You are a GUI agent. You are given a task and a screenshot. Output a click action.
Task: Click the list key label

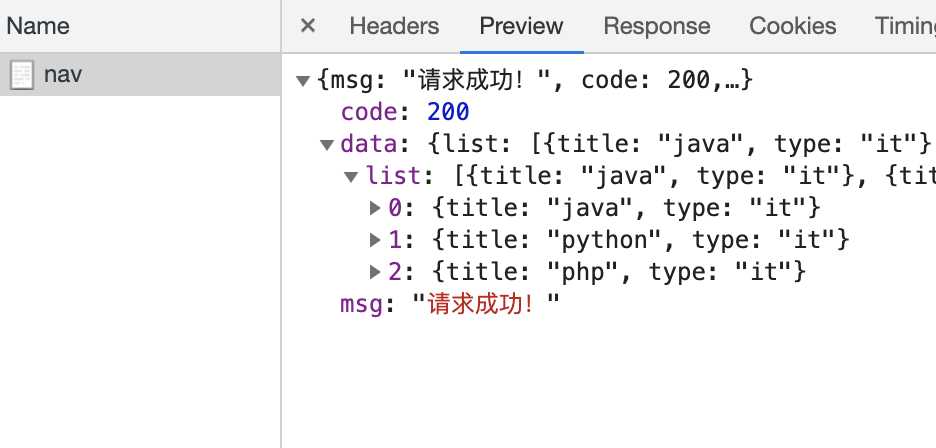(394, 176)
